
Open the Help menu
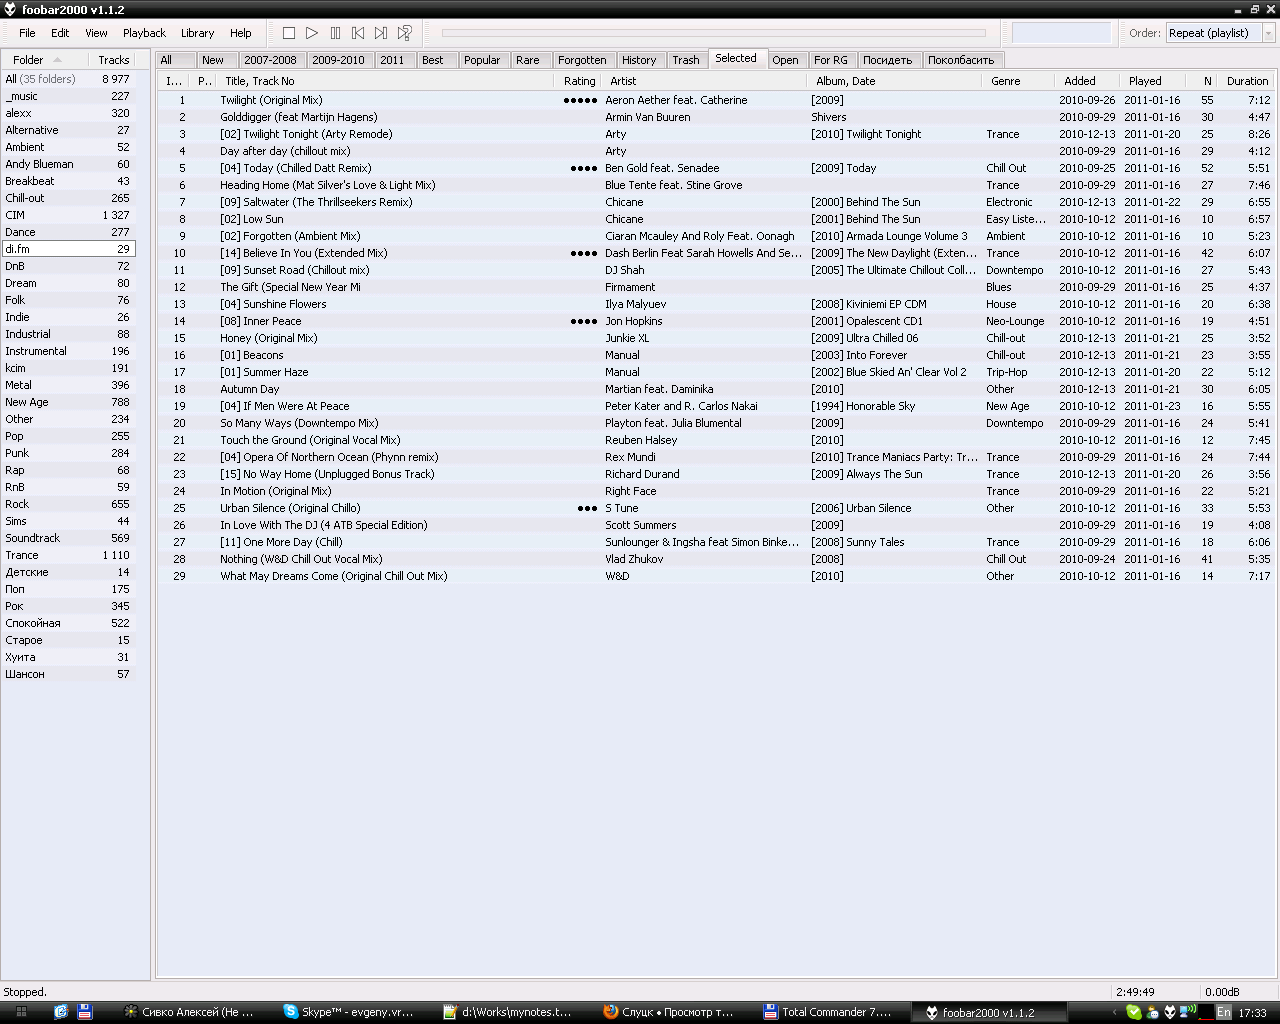[x=240, y=33]
